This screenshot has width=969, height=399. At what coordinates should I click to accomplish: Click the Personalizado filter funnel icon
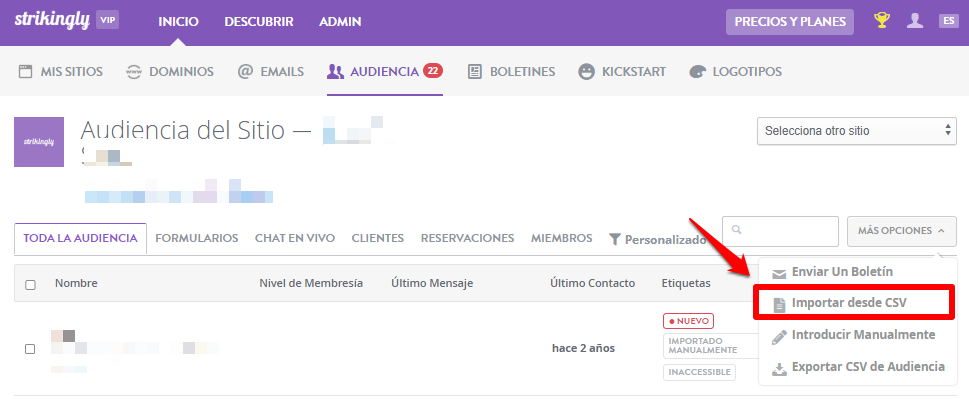coord(614,239)
